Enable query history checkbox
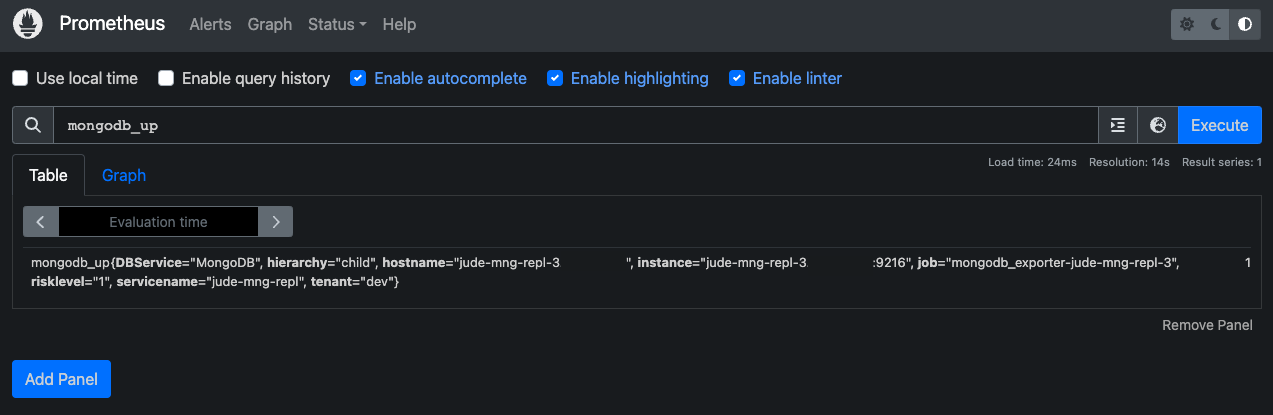Image resolution: width=1273 pixels, height=415 pixels. 167,78
